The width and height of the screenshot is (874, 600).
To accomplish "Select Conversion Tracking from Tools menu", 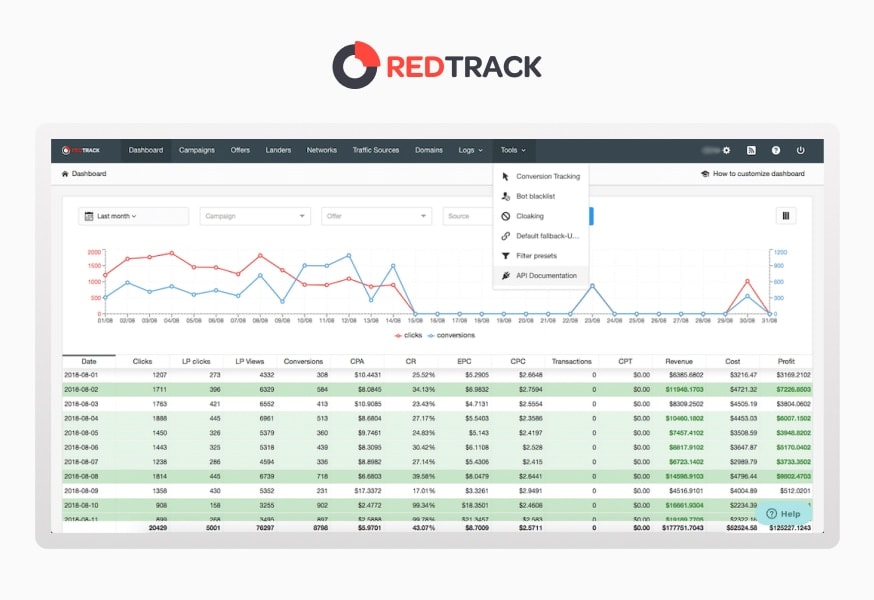I will [x=547, y=177].
